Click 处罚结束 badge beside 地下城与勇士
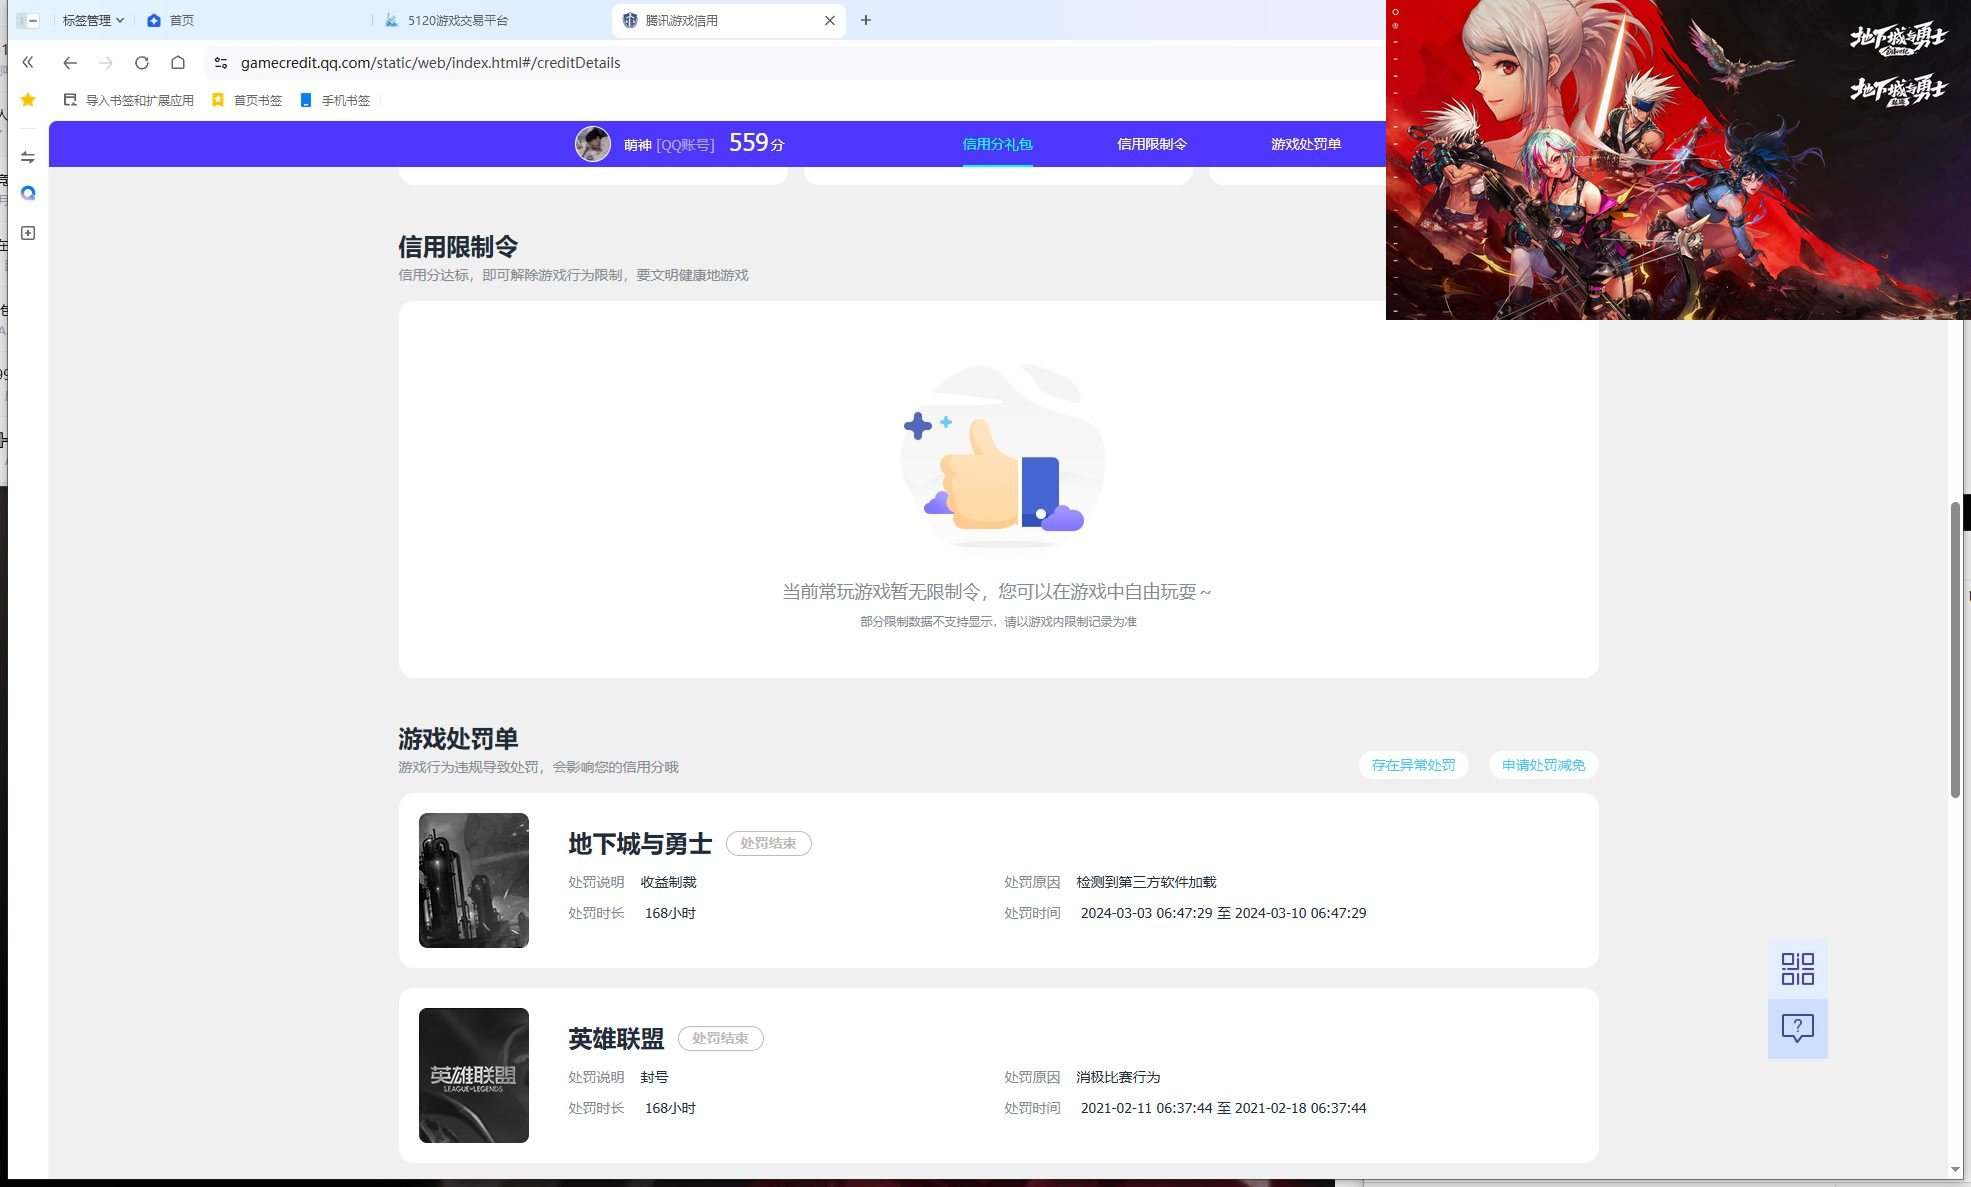 tap(768, 843)
